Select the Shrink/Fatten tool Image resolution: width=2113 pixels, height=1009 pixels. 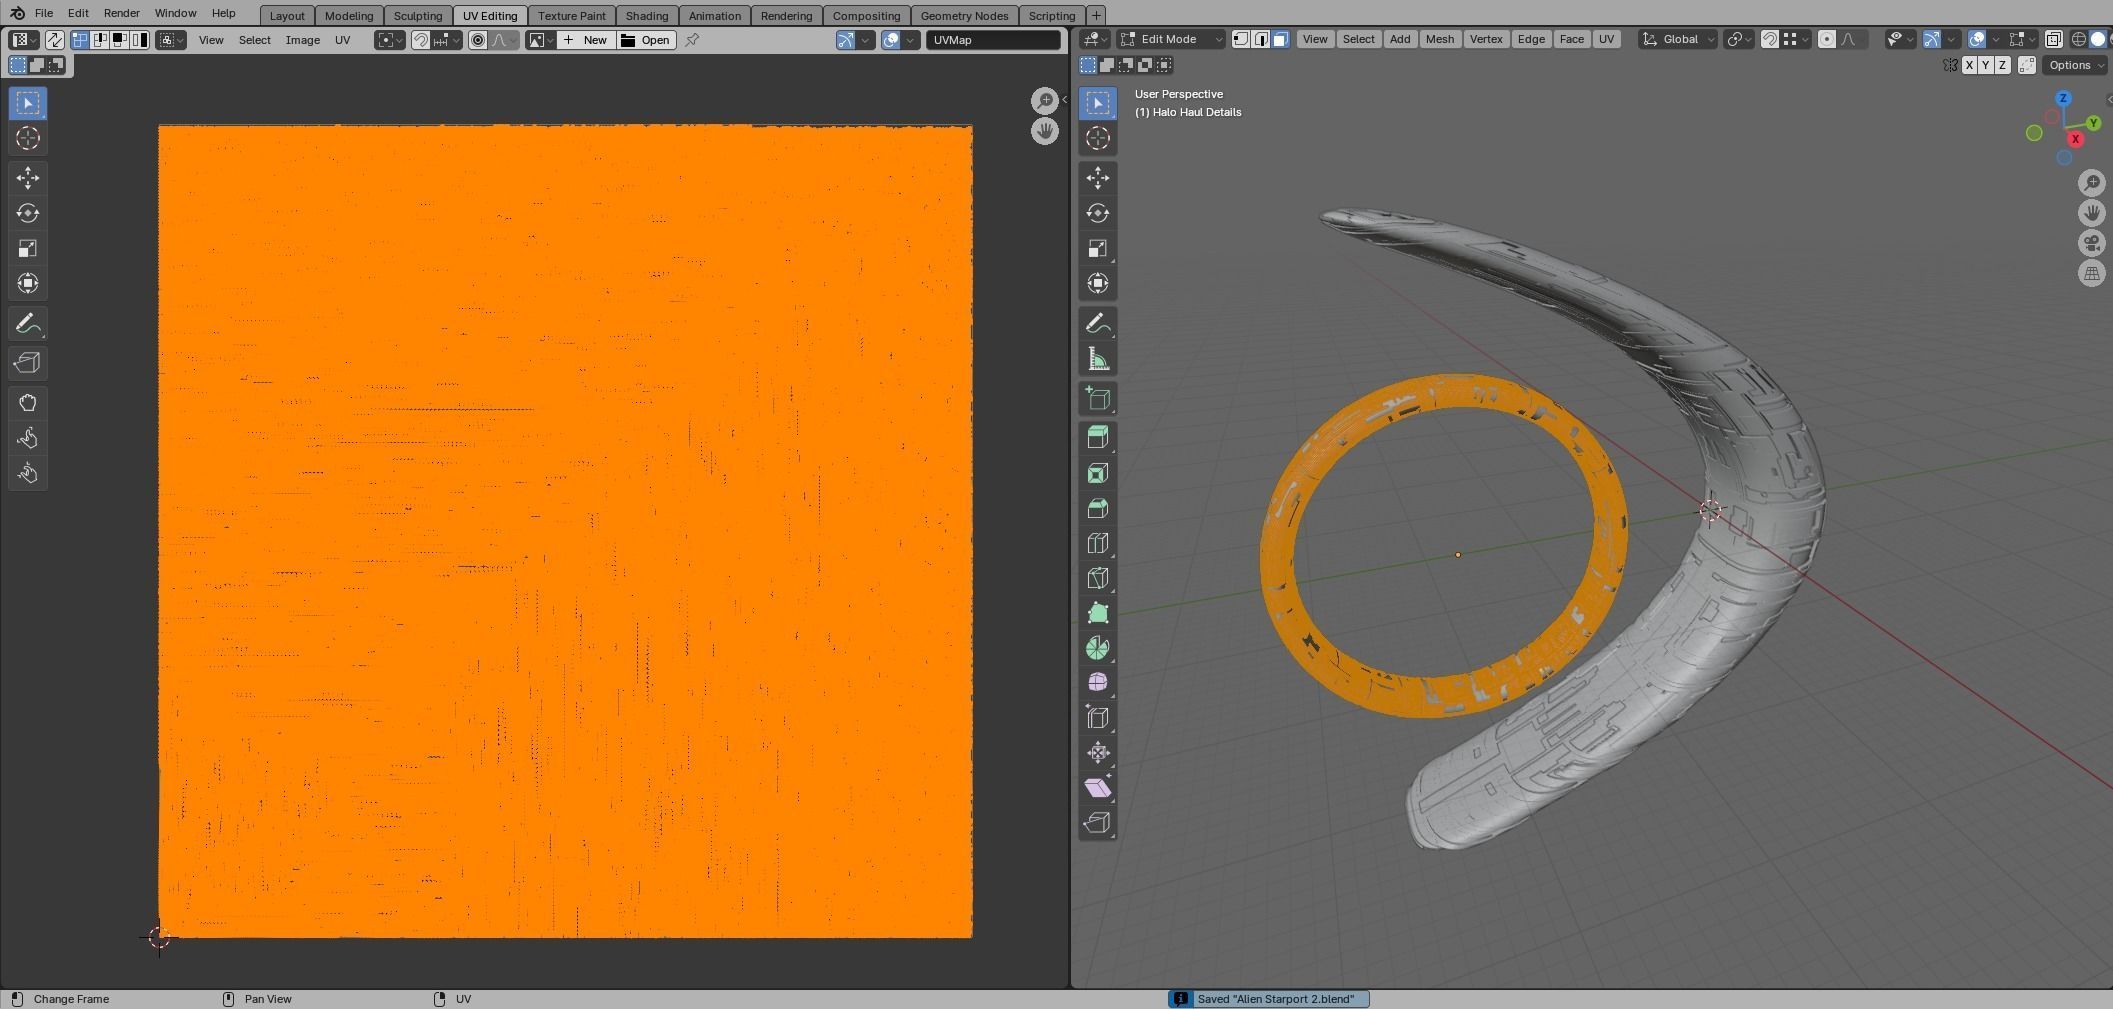pos(1098,752)
